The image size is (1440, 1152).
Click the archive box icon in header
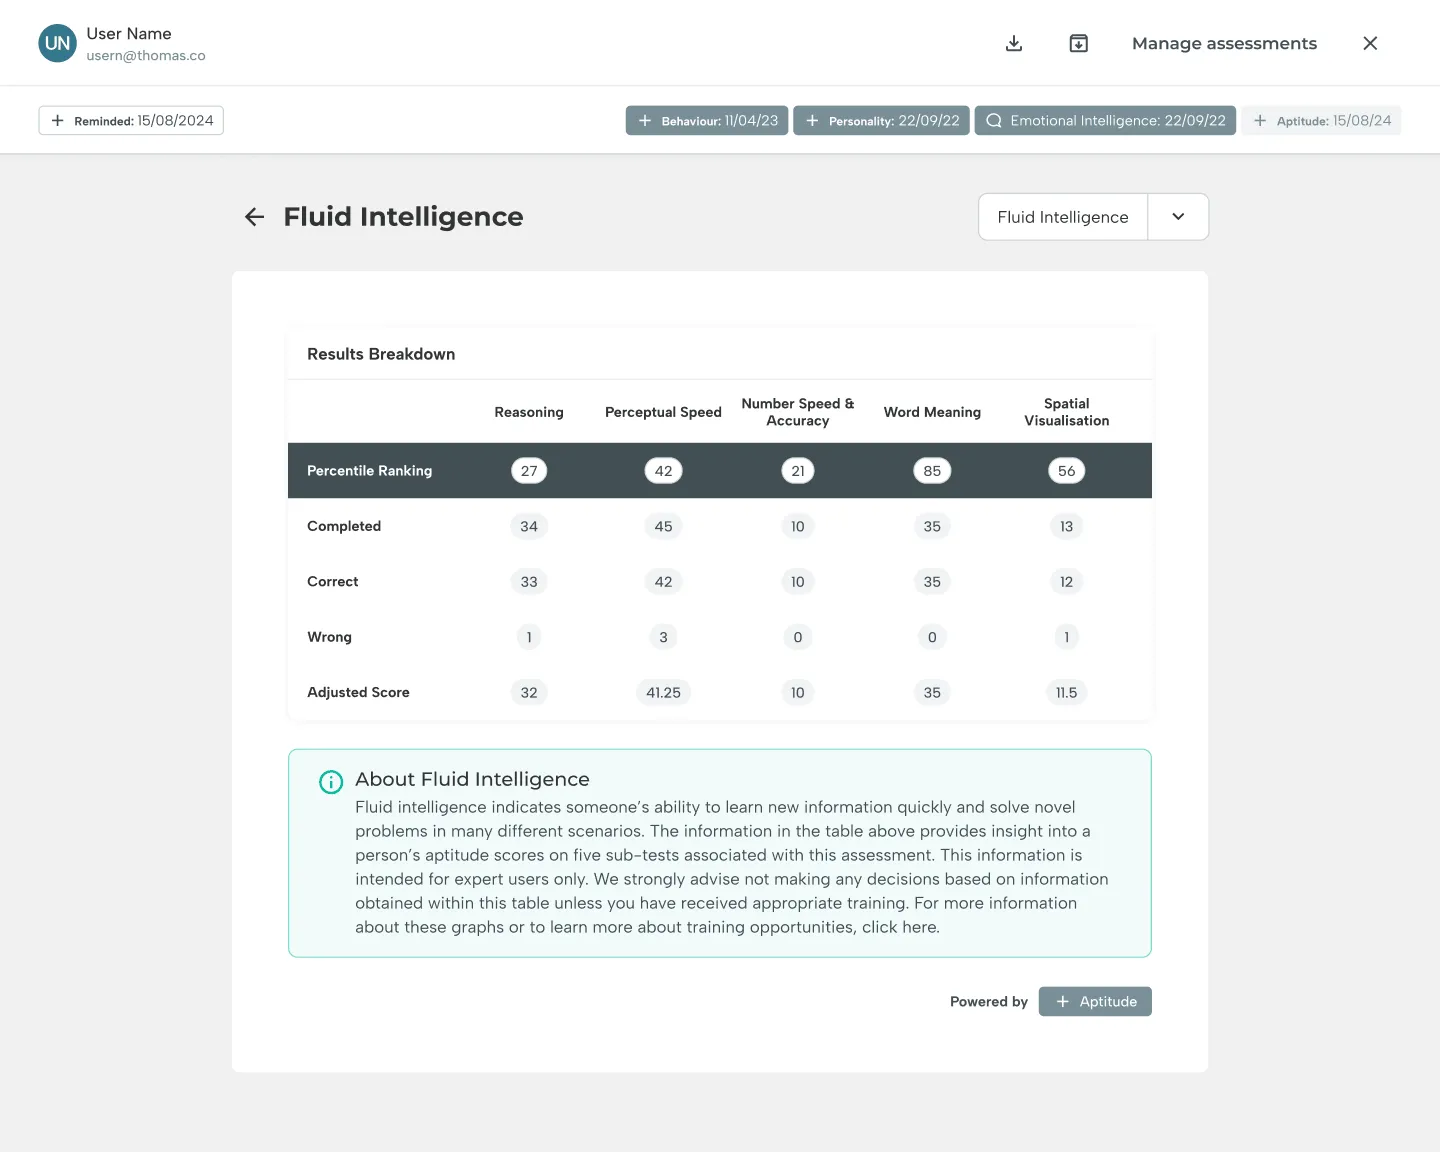point(1079,43)
